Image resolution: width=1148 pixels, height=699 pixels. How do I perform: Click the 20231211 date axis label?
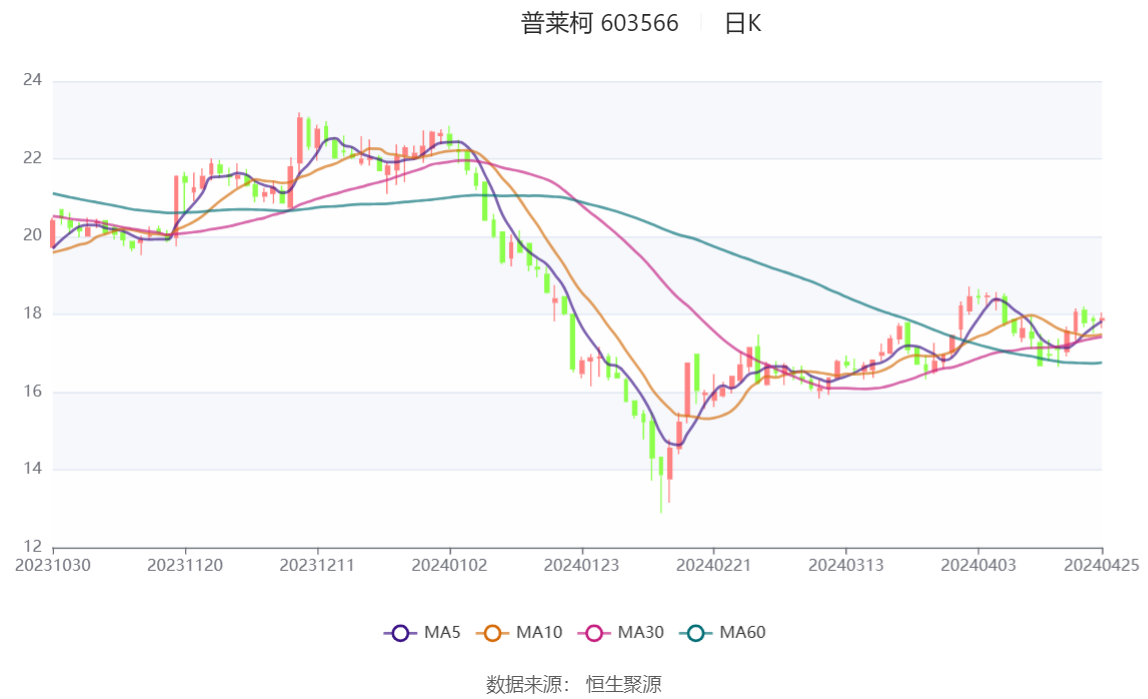pos(317,566)
